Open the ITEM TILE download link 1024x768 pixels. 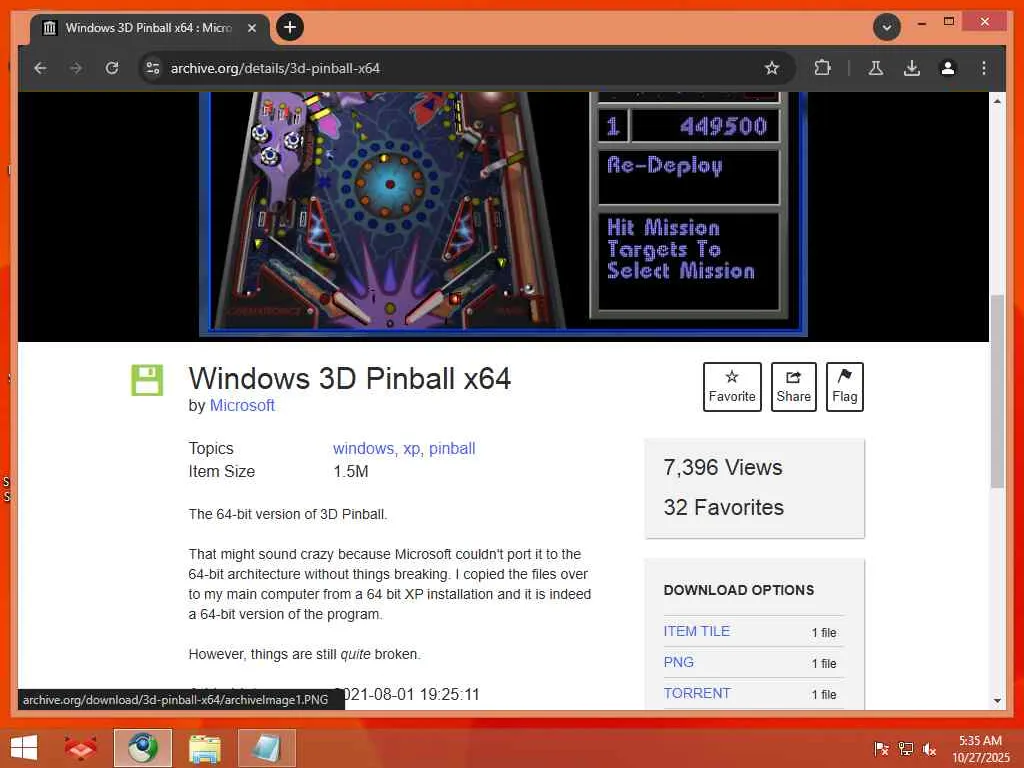pos(696,632)
